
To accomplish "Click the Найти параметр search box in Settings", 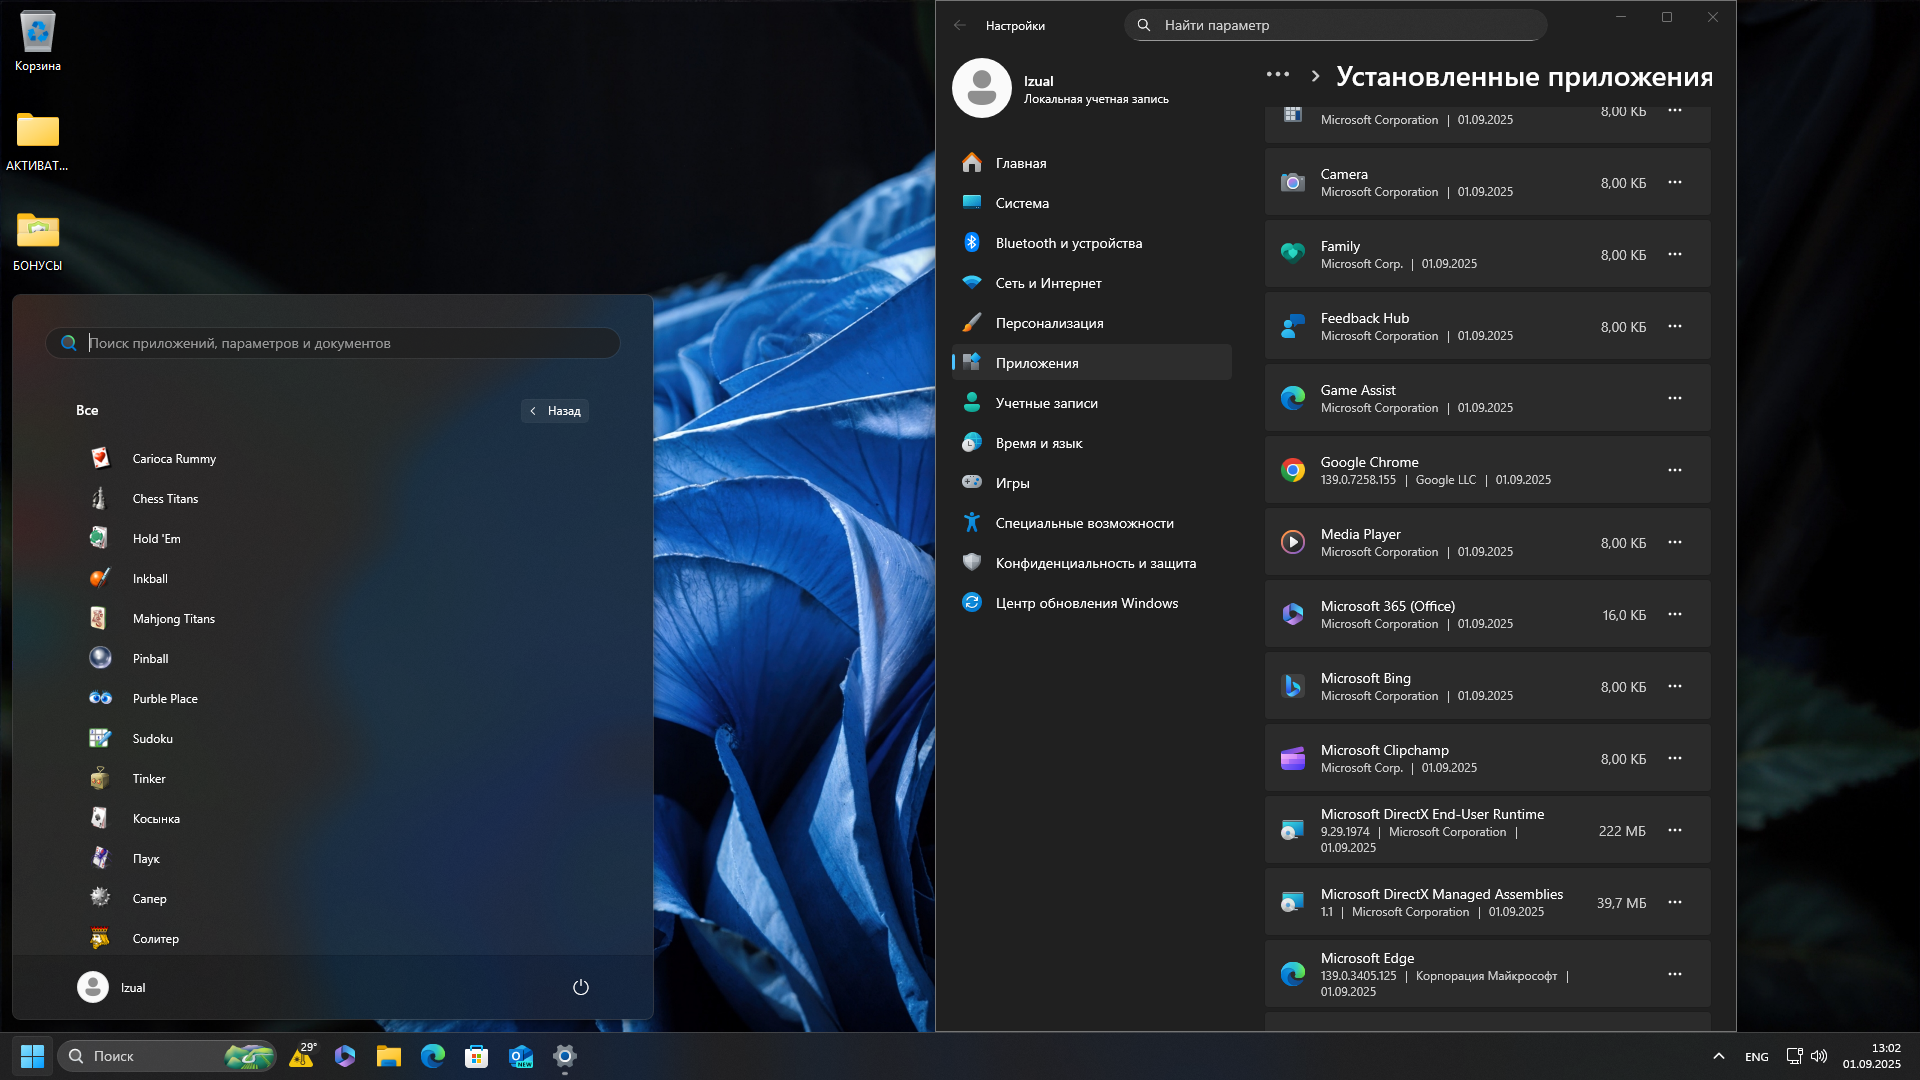I will tap(1336, 25).
